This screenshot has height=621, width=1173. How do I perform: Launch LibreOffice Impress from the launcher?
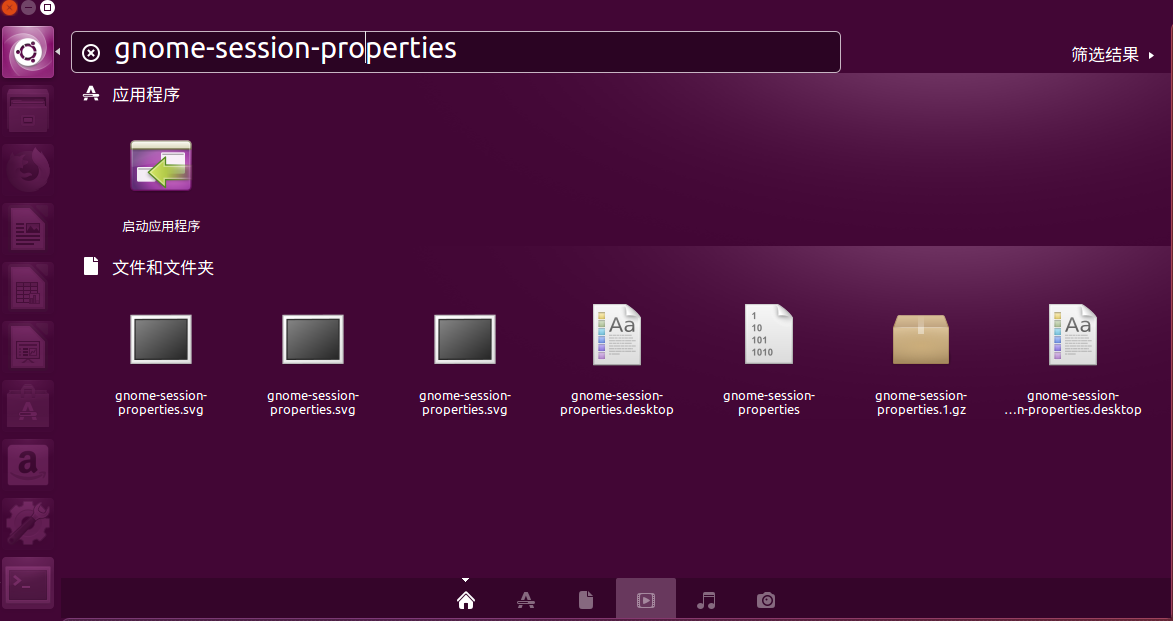(x=28, y=346)
